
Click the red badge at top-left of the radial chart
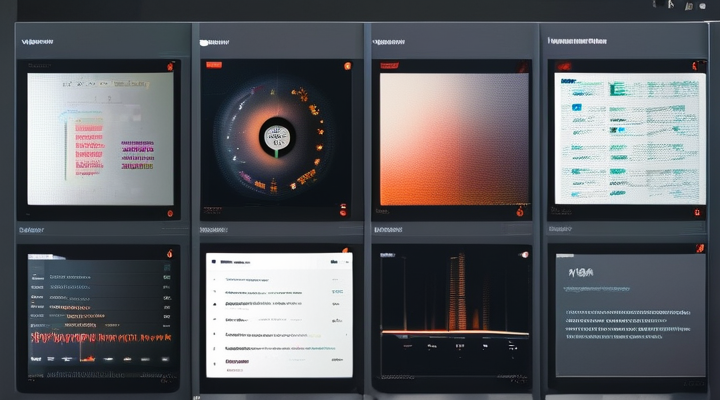click(213, 66)
